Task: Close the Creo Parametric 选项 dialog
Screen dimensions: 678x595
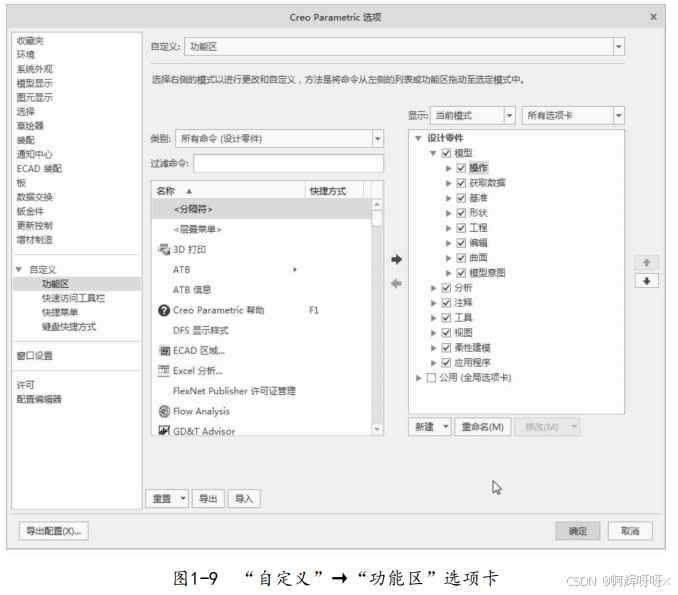Action: tap(653, 17)
